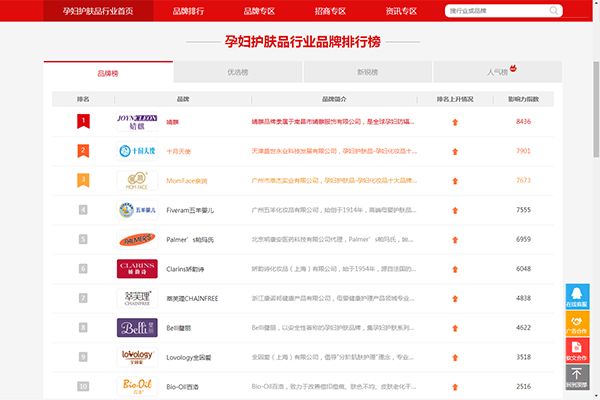Open the Bio-Oil百洛 brand name link
This screenshot has width=600, height=400.
coord(183,387)
